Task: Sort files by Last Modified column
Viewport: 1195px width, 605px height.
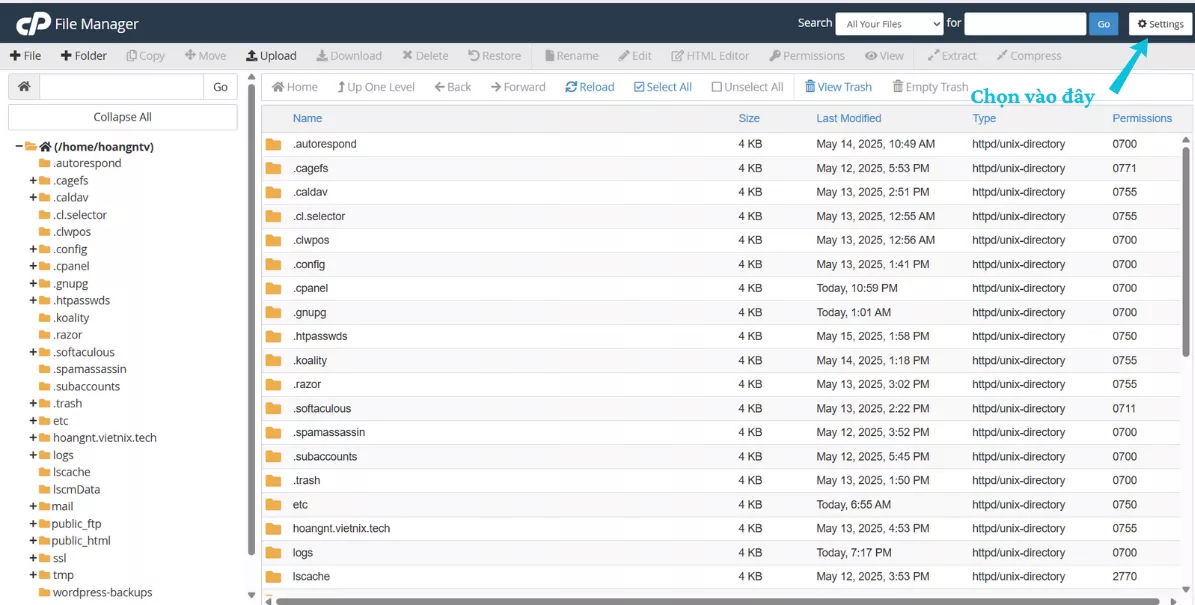Action: tap(848, 118)
